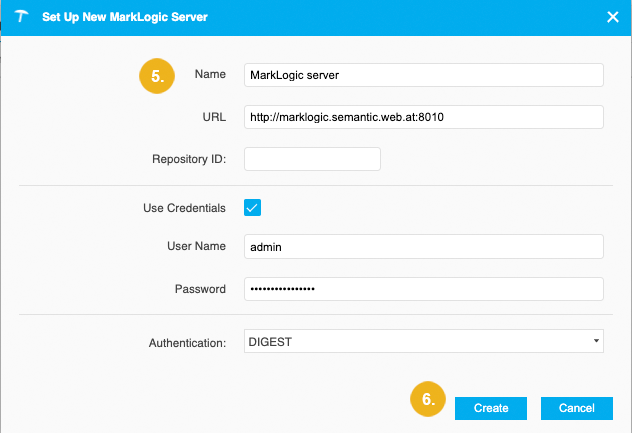Select the empty Repository ID field
The width and height of the screenshot is (632, 433).
pos(312,159)
